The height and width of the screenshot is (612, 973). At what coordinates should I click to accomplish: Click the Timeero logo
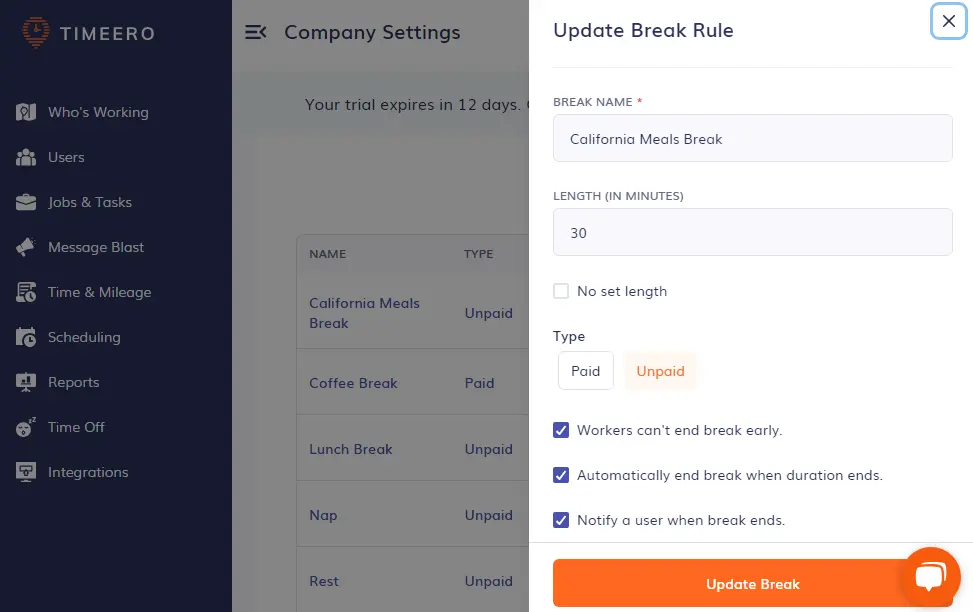click(87, 33)
